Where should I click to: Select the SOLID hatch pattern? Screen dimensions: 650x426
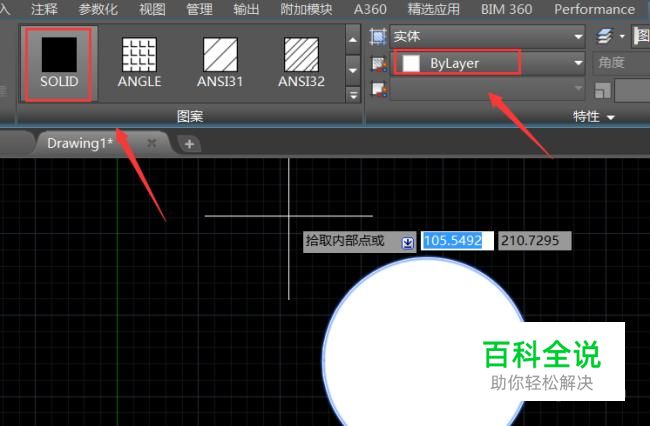(x=59, y=63)
